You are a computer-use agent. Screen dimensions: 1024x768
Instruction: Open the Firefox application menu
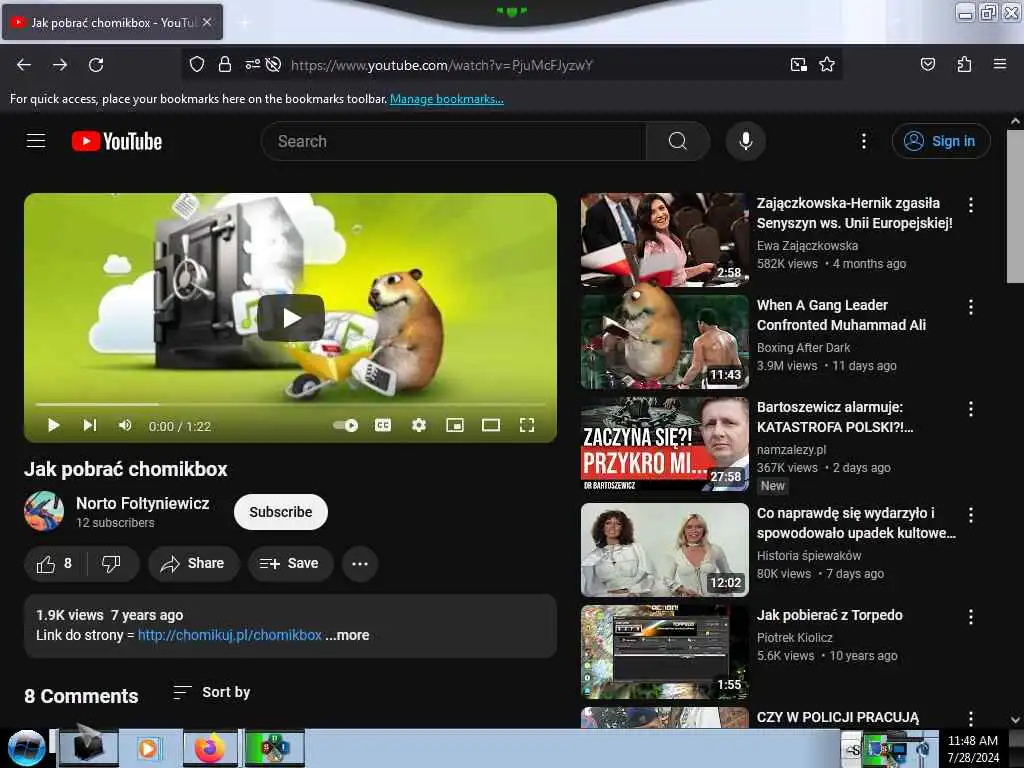1000,64
